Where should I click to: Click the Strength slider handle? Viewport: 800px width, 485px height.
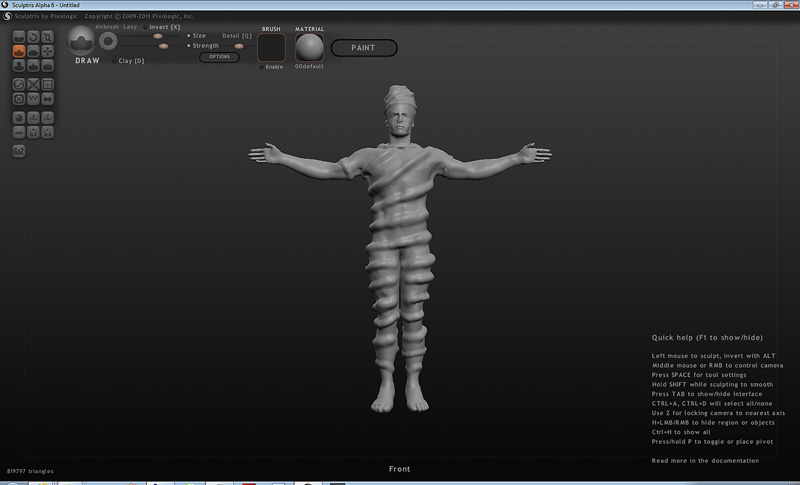point(164,46)
